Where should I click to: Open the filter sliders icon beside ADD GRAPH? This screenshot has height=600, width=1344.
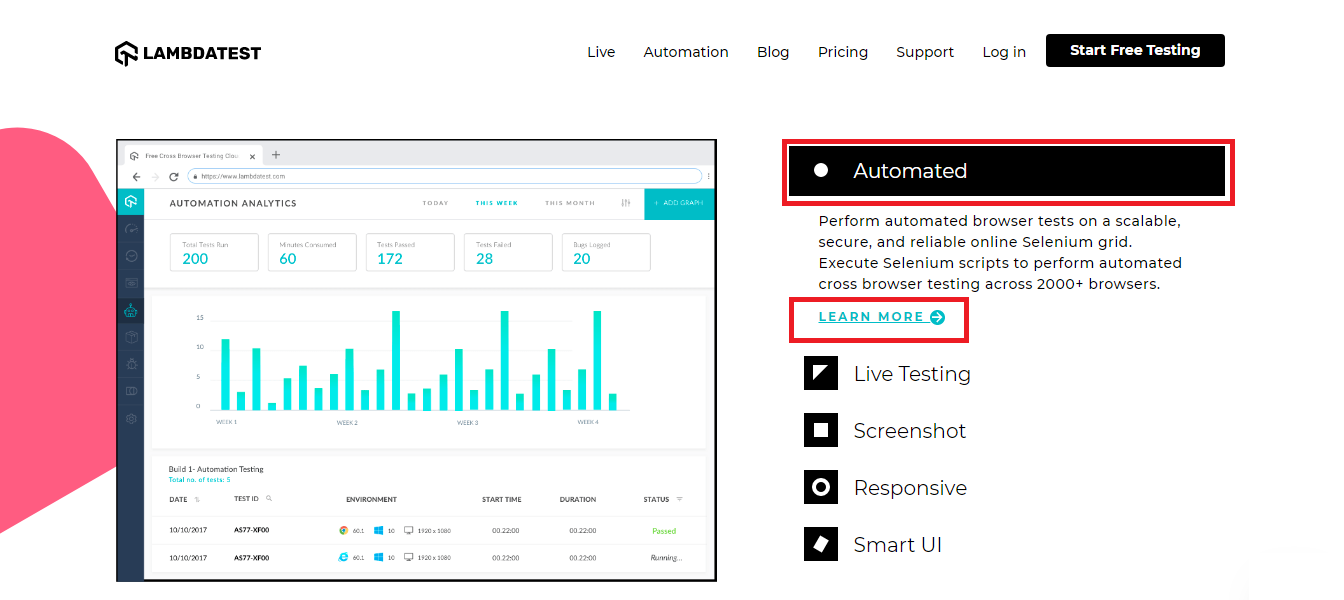coord(626,203)
